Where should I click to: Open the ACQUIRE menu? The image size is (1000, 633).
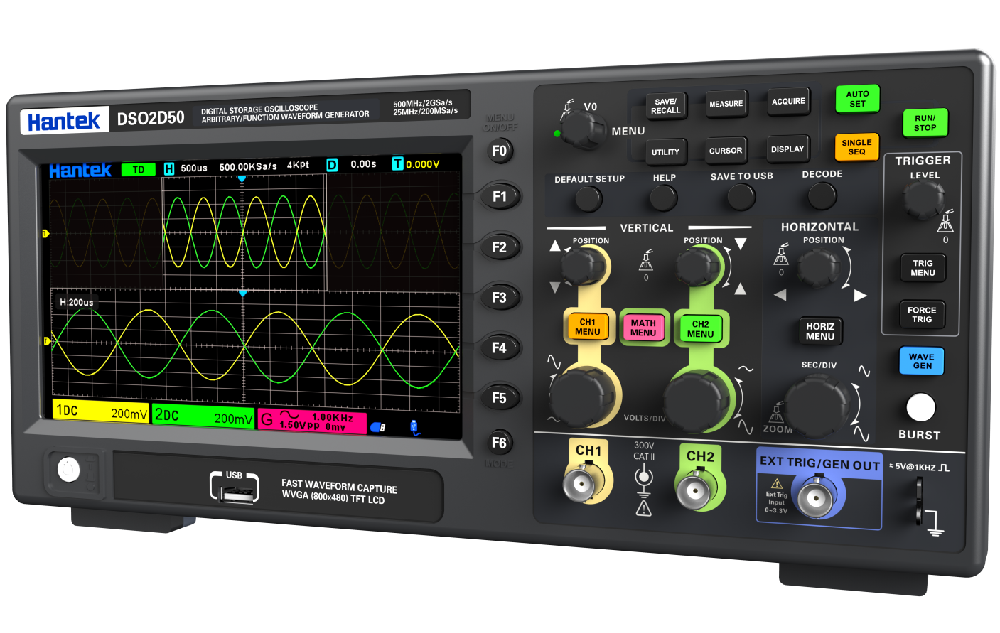coord(788,101)
